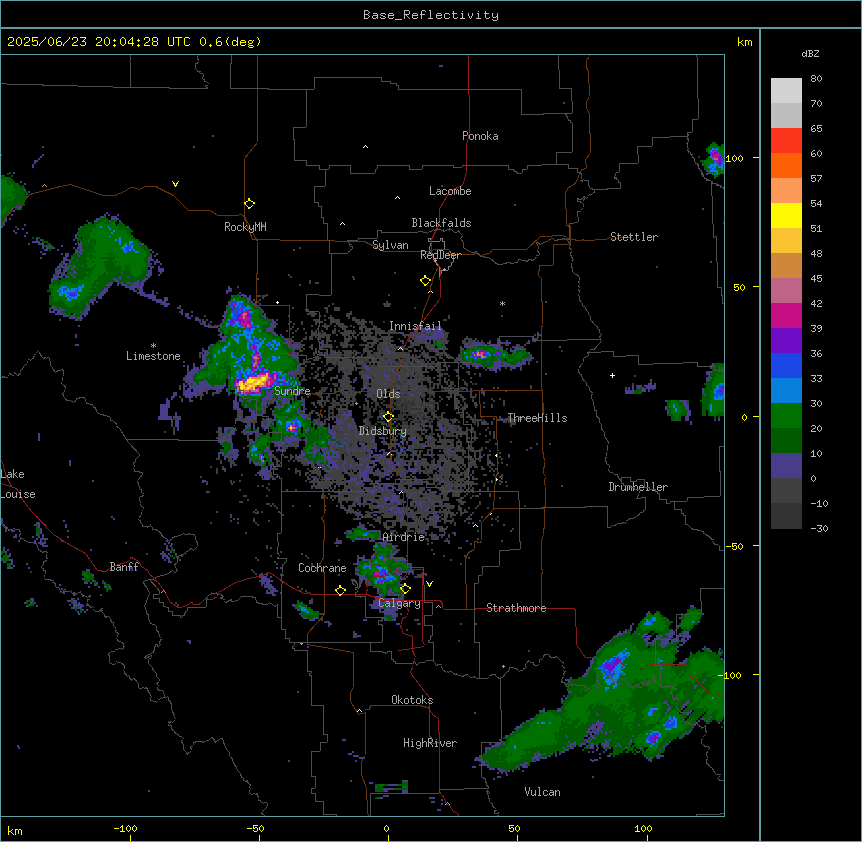The image size is (862, 842).
Task: Select the bright yellow 51-54 dBZ swatch
Action: (786, 215)
